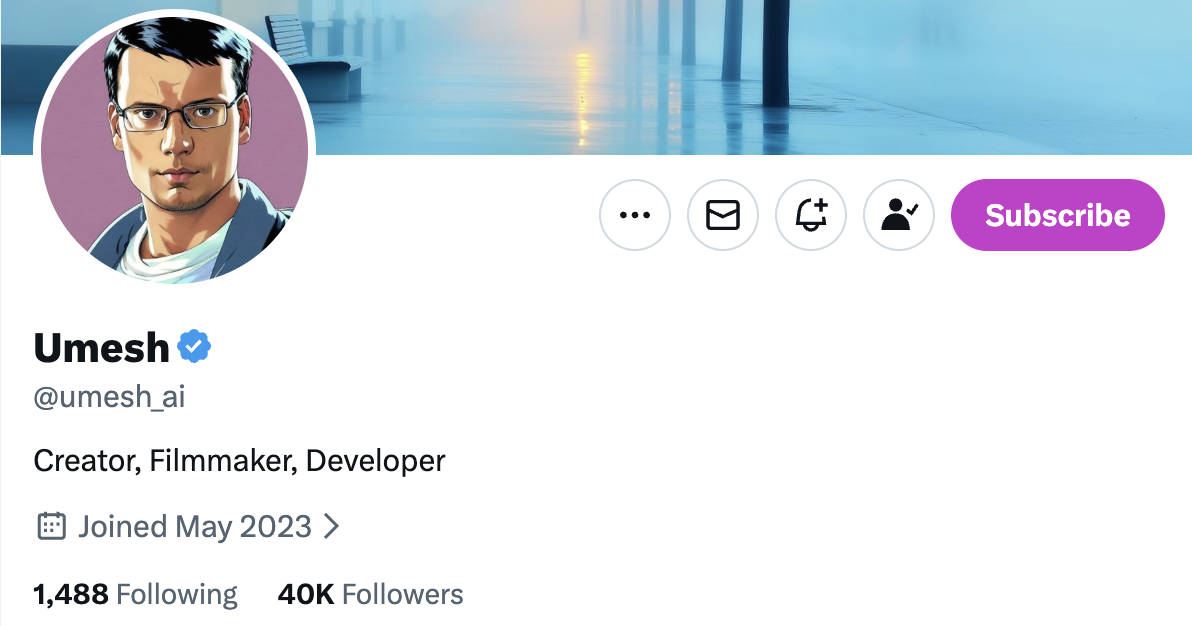Open the Joined May 2023 details
The height and width of the screenshot is (626, 1192).
click(x=195, y=526)
